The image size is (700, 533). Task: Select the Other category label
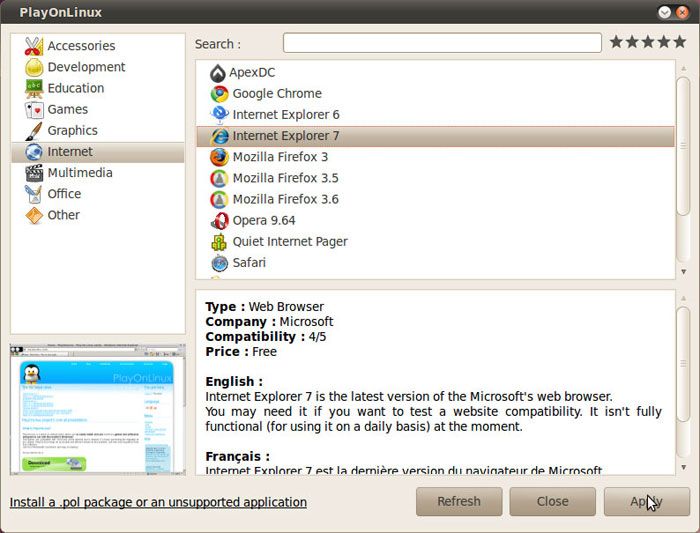(x=63, y=215)
